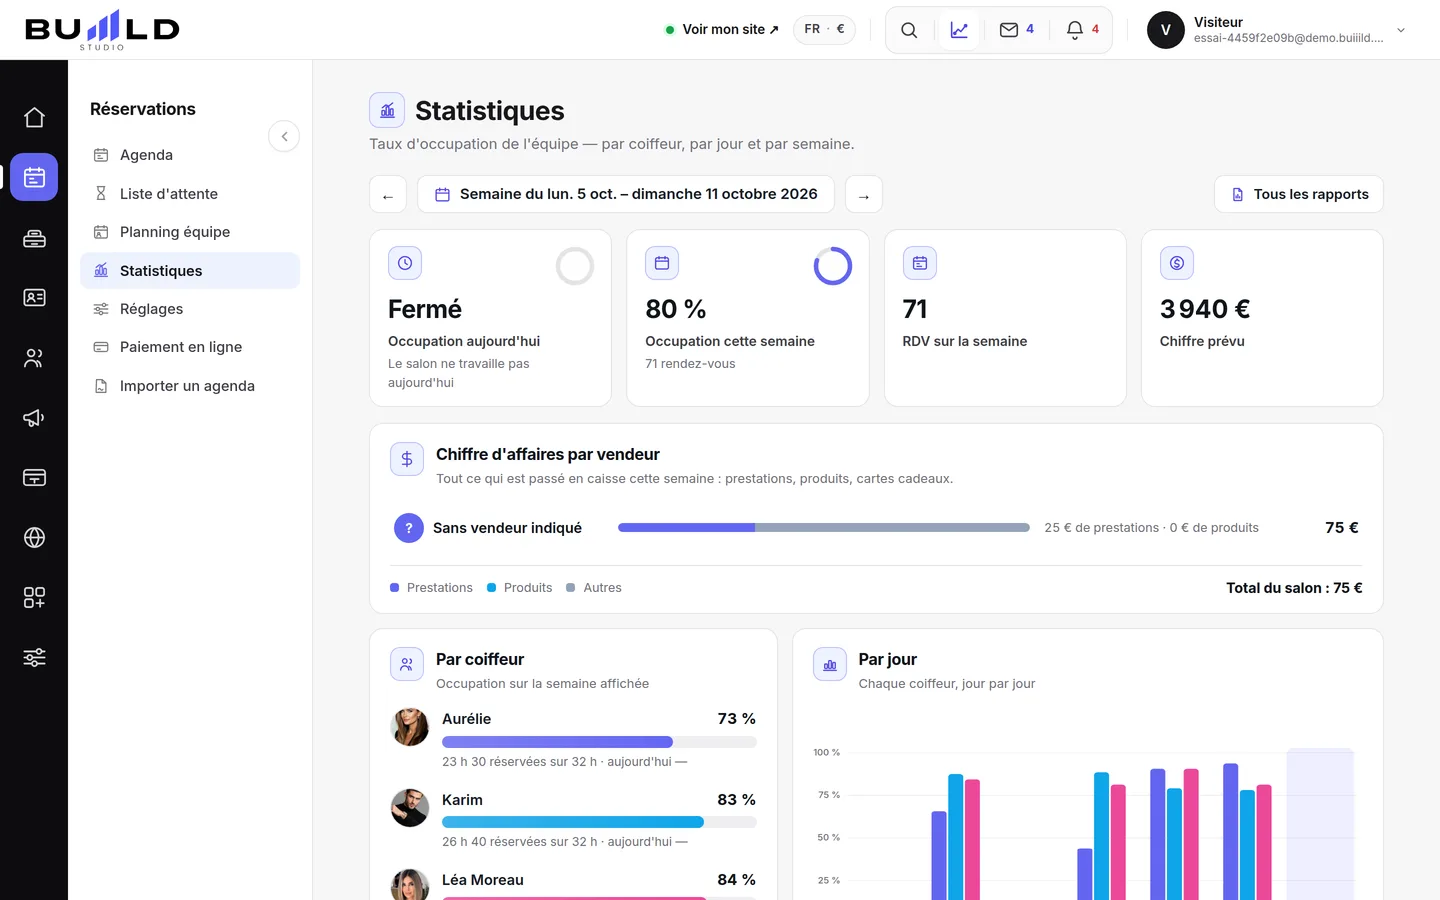The image size is (1440, 900).
Task: Click the Produits legend entry
Action: [519, 588]
